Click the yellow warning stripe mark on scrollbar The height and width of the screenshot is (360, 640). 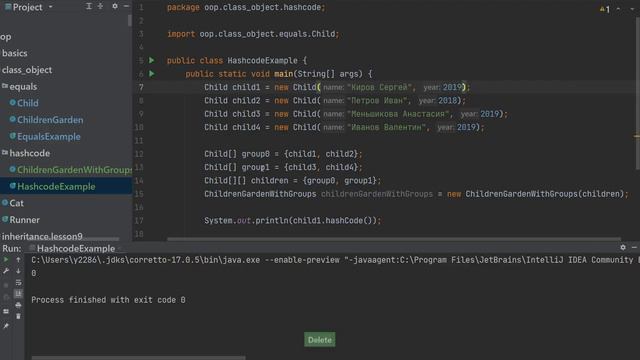(636, 136)
